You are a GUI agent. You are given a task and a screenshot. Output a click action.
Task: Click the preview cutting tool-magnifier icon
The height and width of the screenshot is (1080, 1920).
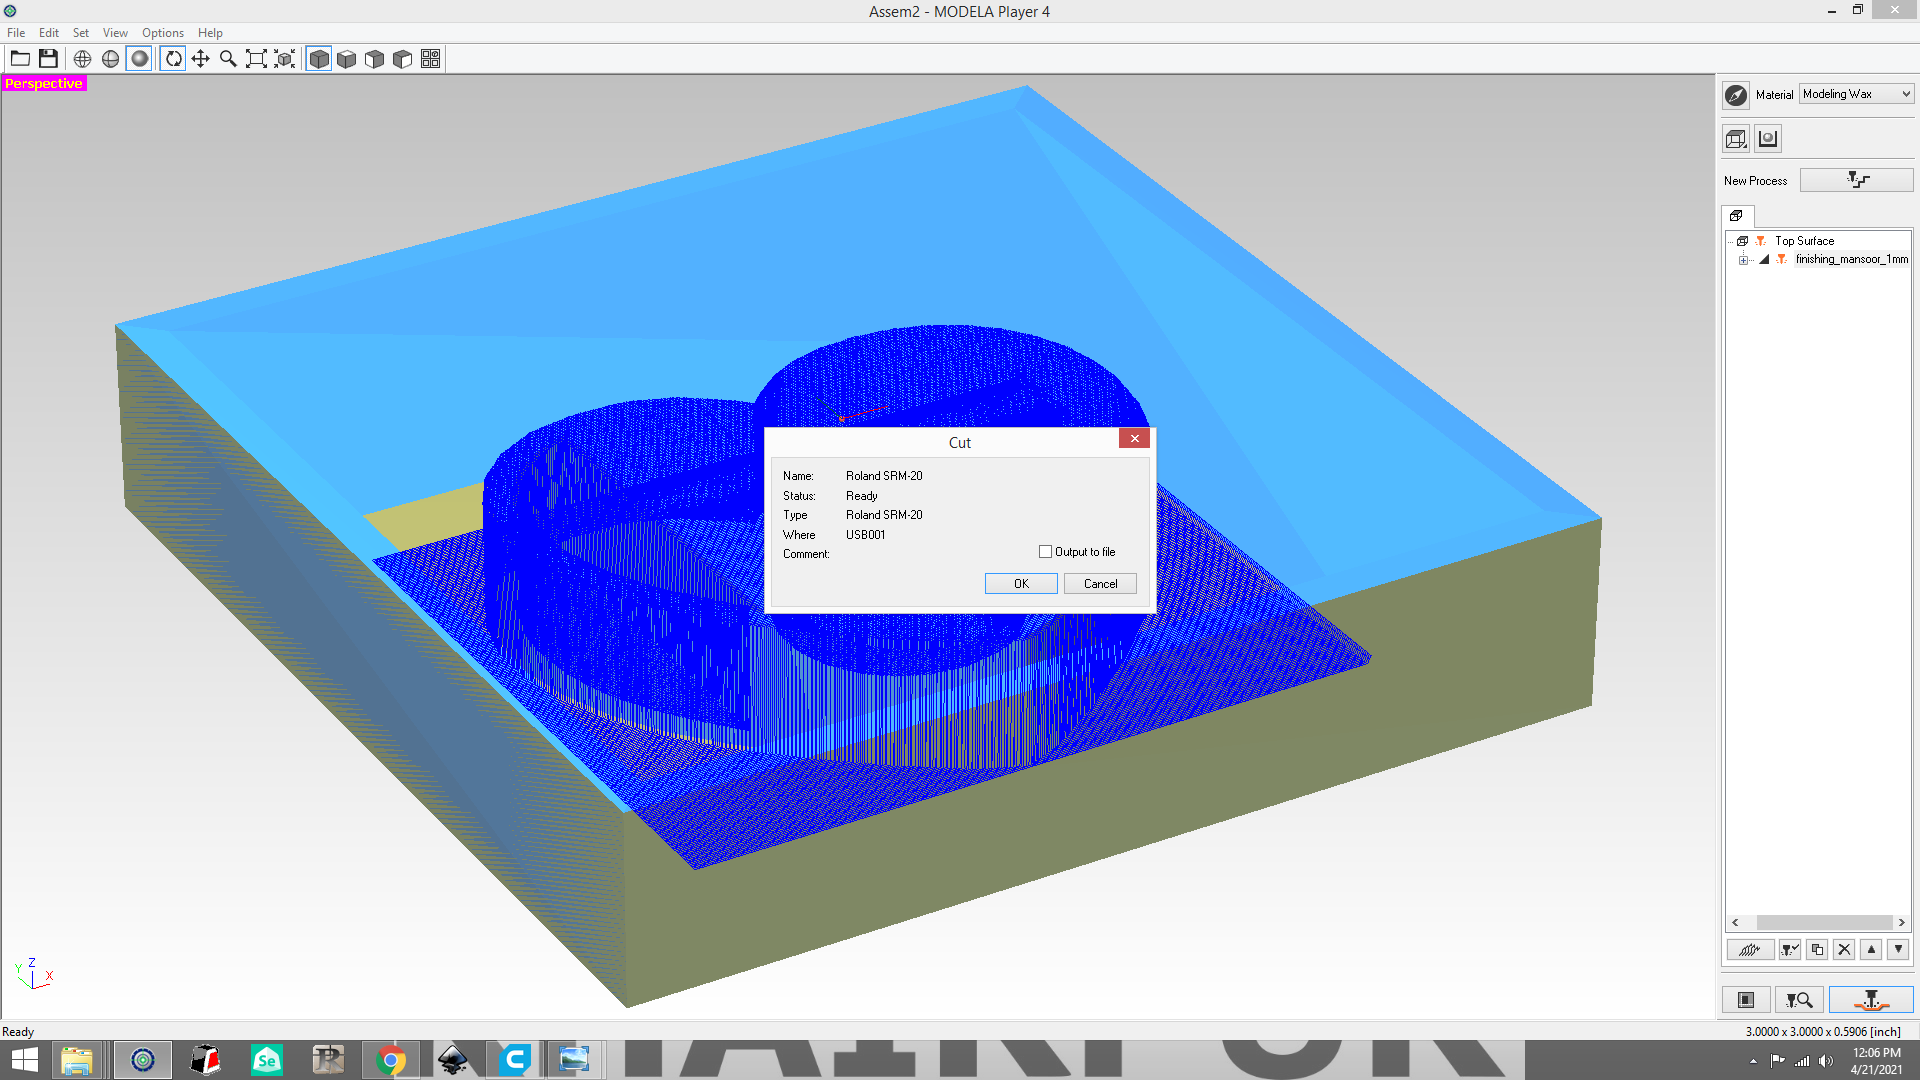[1799, 1000]
